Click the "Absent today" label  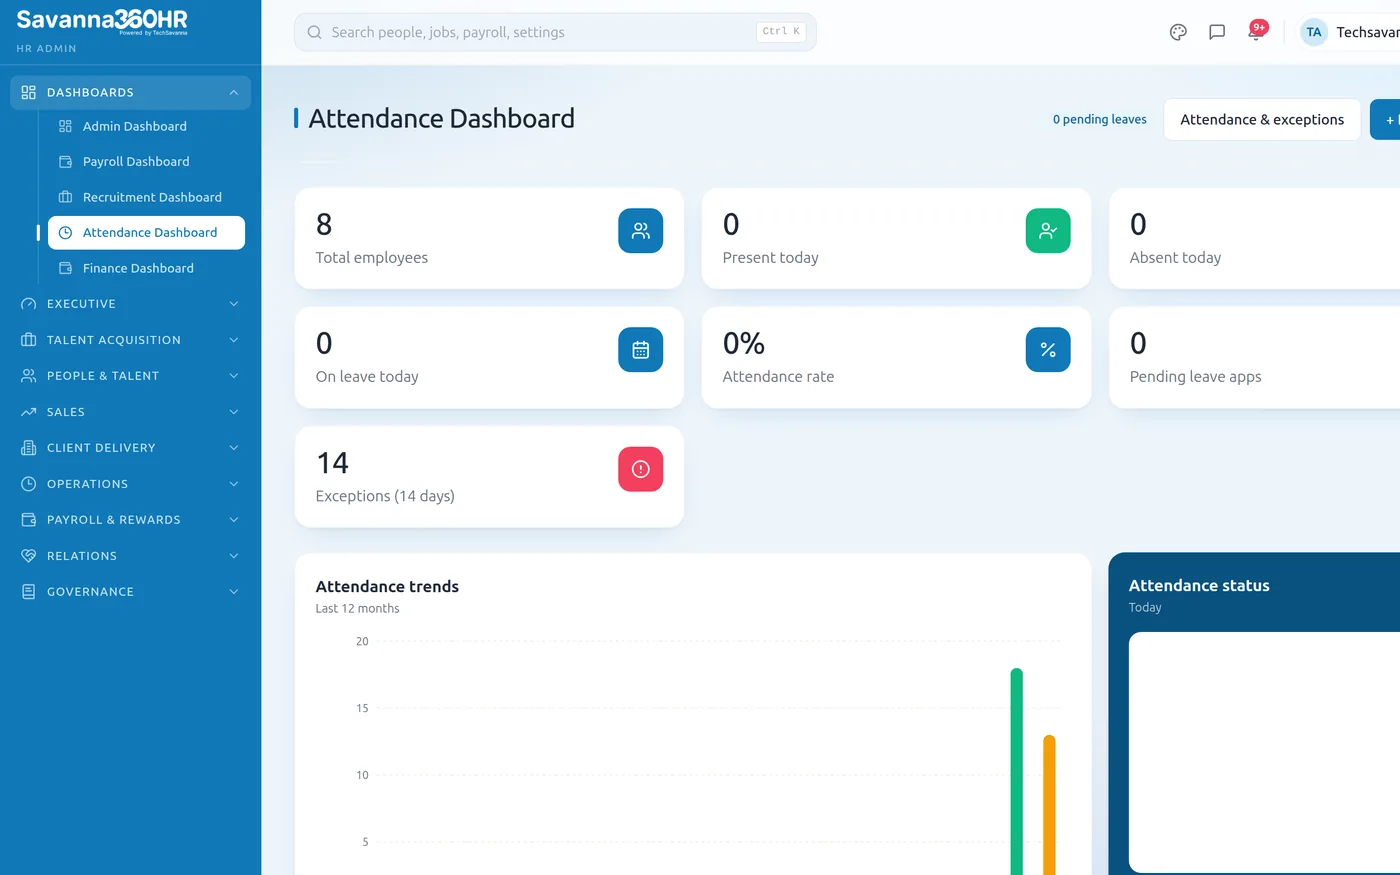click(1175, 258)
